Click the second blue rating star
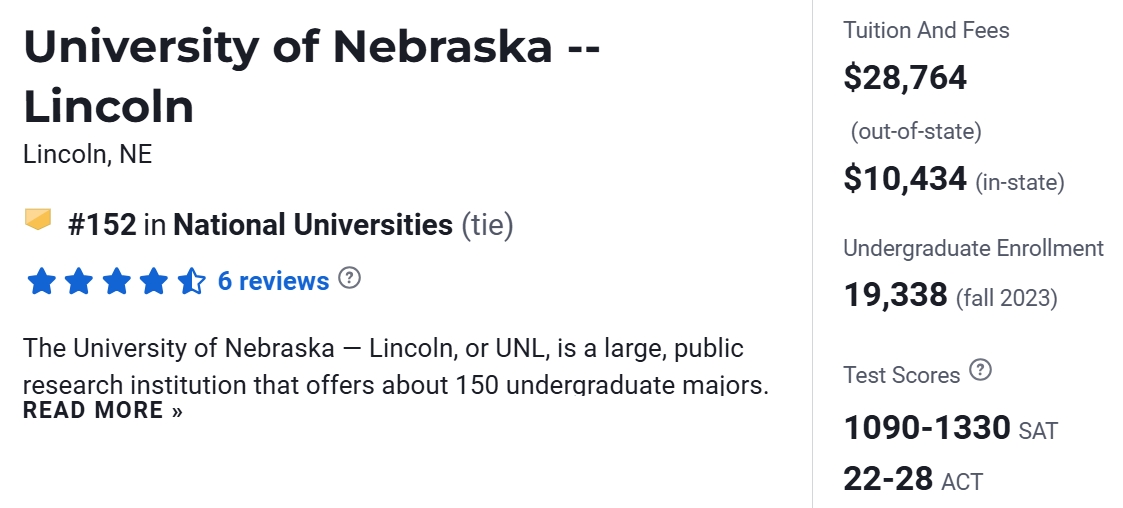The height and width of the screenshot is (508, 1123). pos(79,282)
